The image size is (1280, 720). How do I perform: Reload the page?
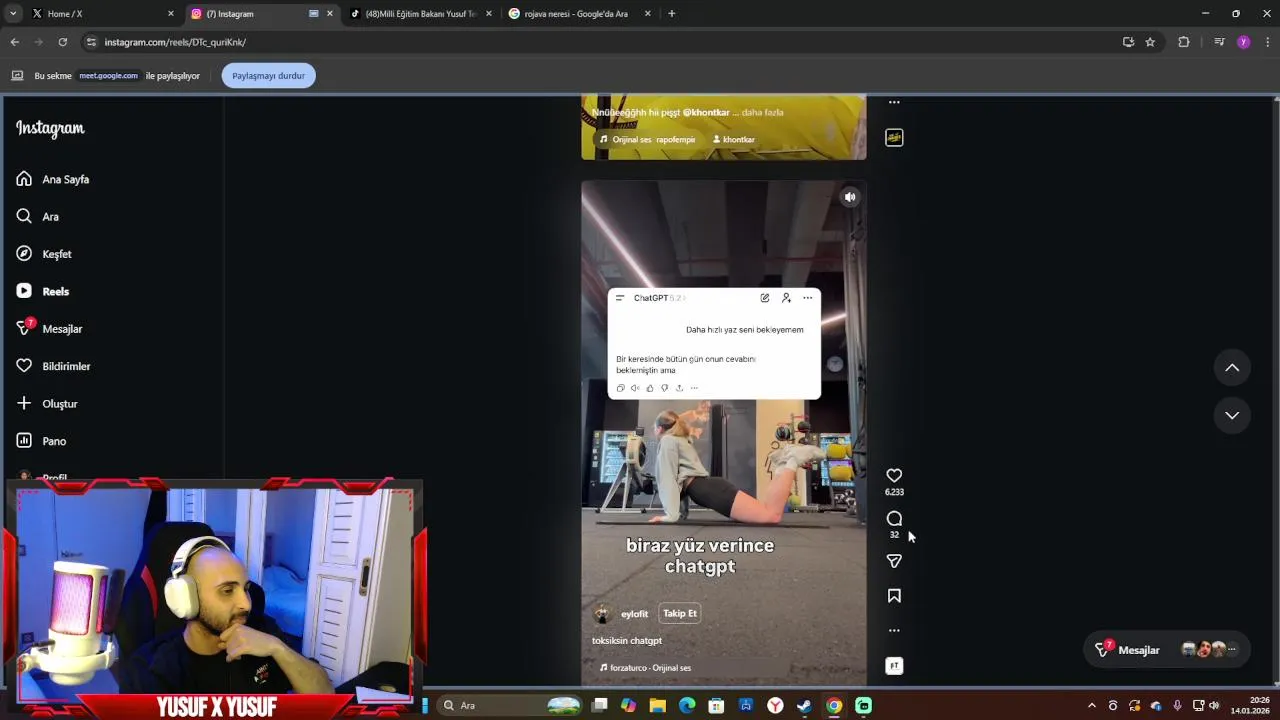[x=62, y=42]
